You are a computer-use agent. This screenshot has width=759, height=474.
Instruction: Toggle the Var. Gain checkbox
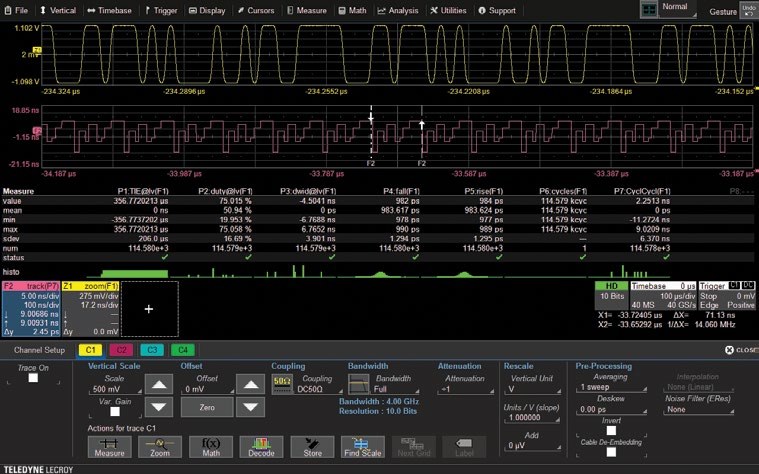pyautogui.click(x=115, y=412)
